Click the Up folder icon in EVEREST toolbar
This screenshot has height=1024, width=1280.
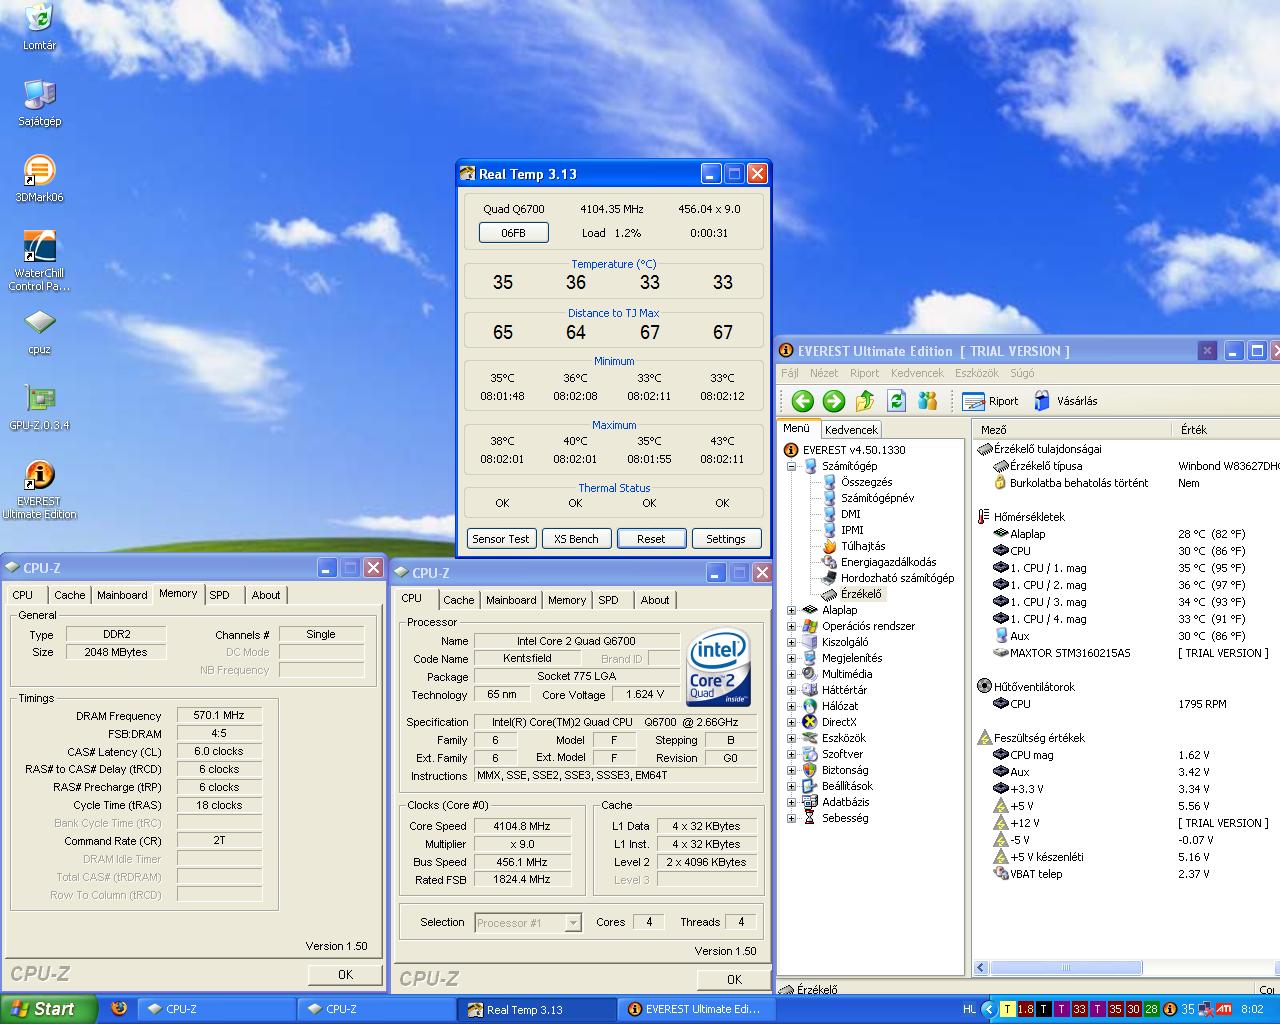(x=865, y=401)
